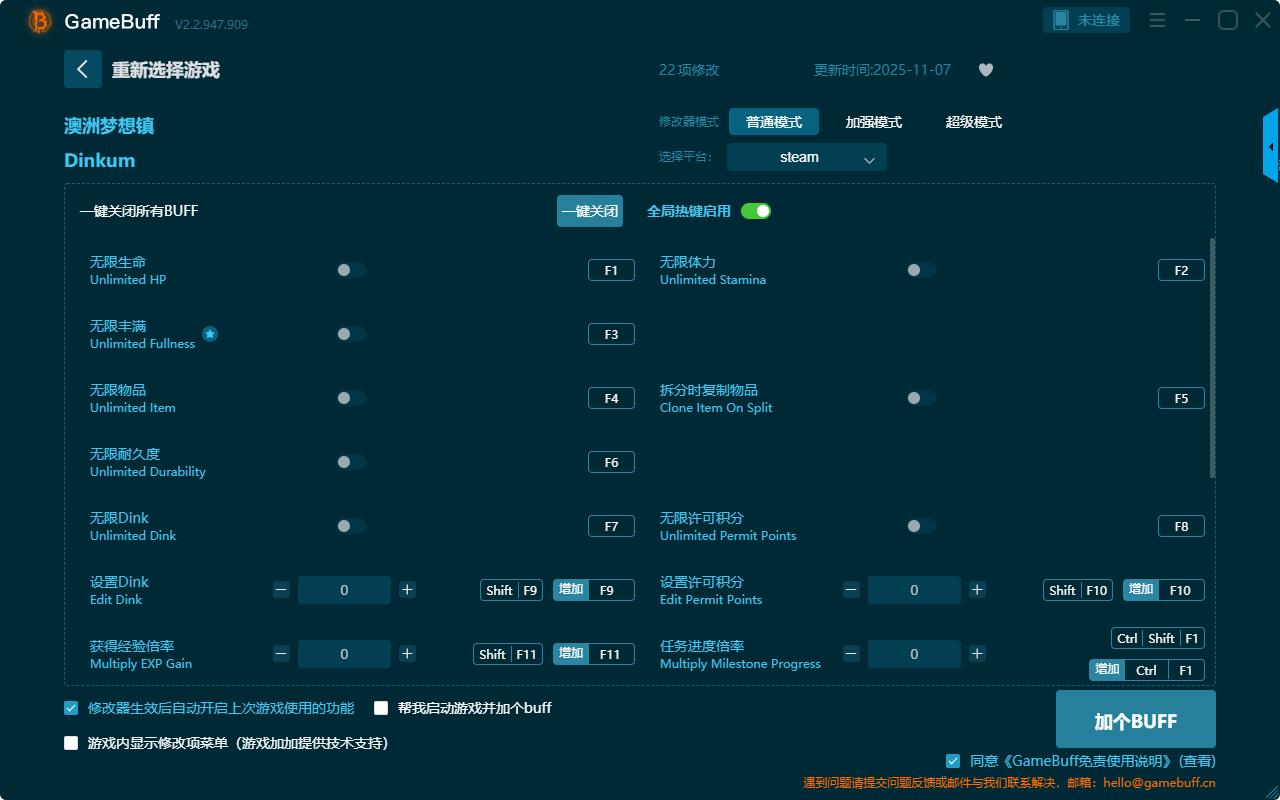Viewport: 1280px width, 800px height.
Task: Click the star badge next to Unlimited Fullness
Action: click(210, 334)
